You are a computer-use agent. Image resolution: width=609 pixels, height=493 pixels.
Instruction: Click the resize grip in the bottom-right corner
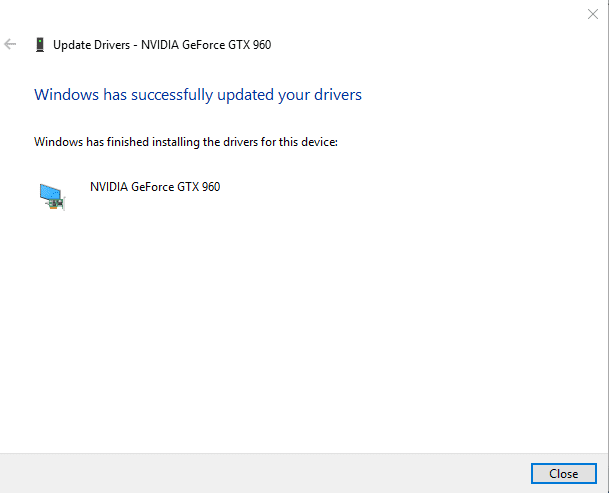pos(603,487)
